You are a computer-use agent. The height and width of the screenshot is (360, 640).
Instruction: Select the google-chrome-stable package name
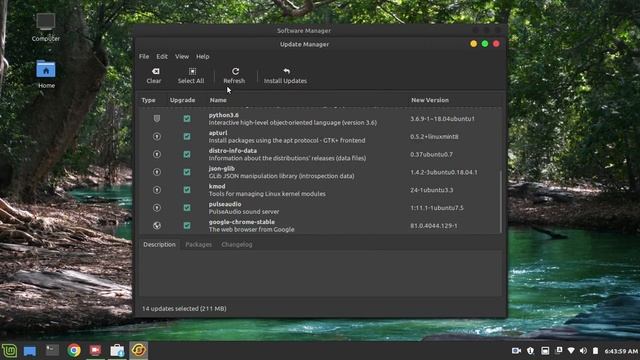(242, 222)
